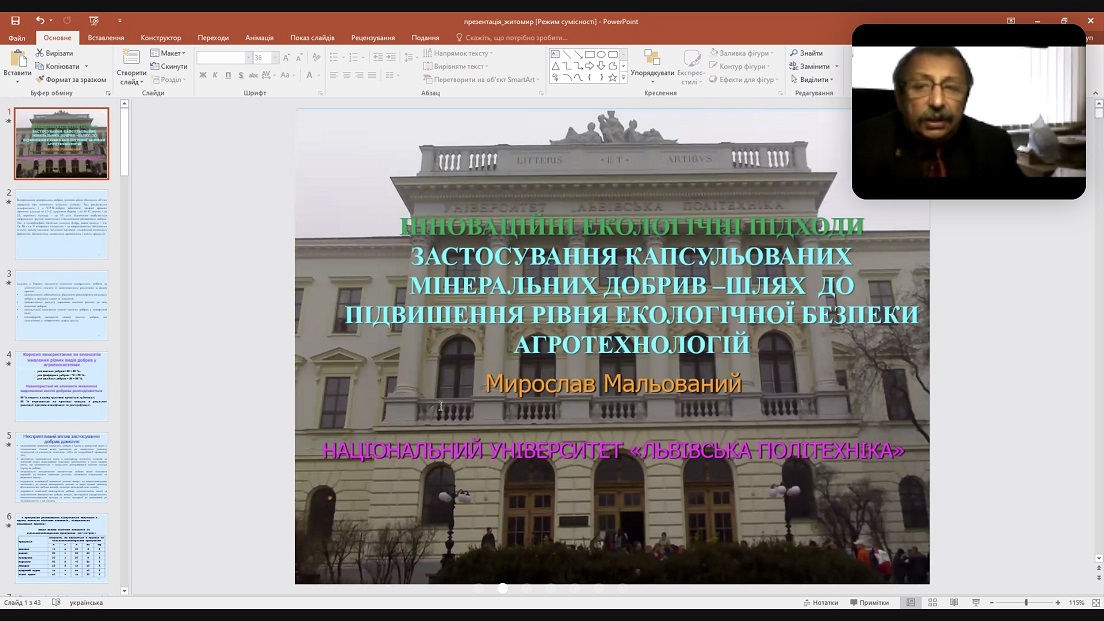Click the Cut (Вирізати) scissors icon
Screen dimensions: 1104x621
pos(40,53)
